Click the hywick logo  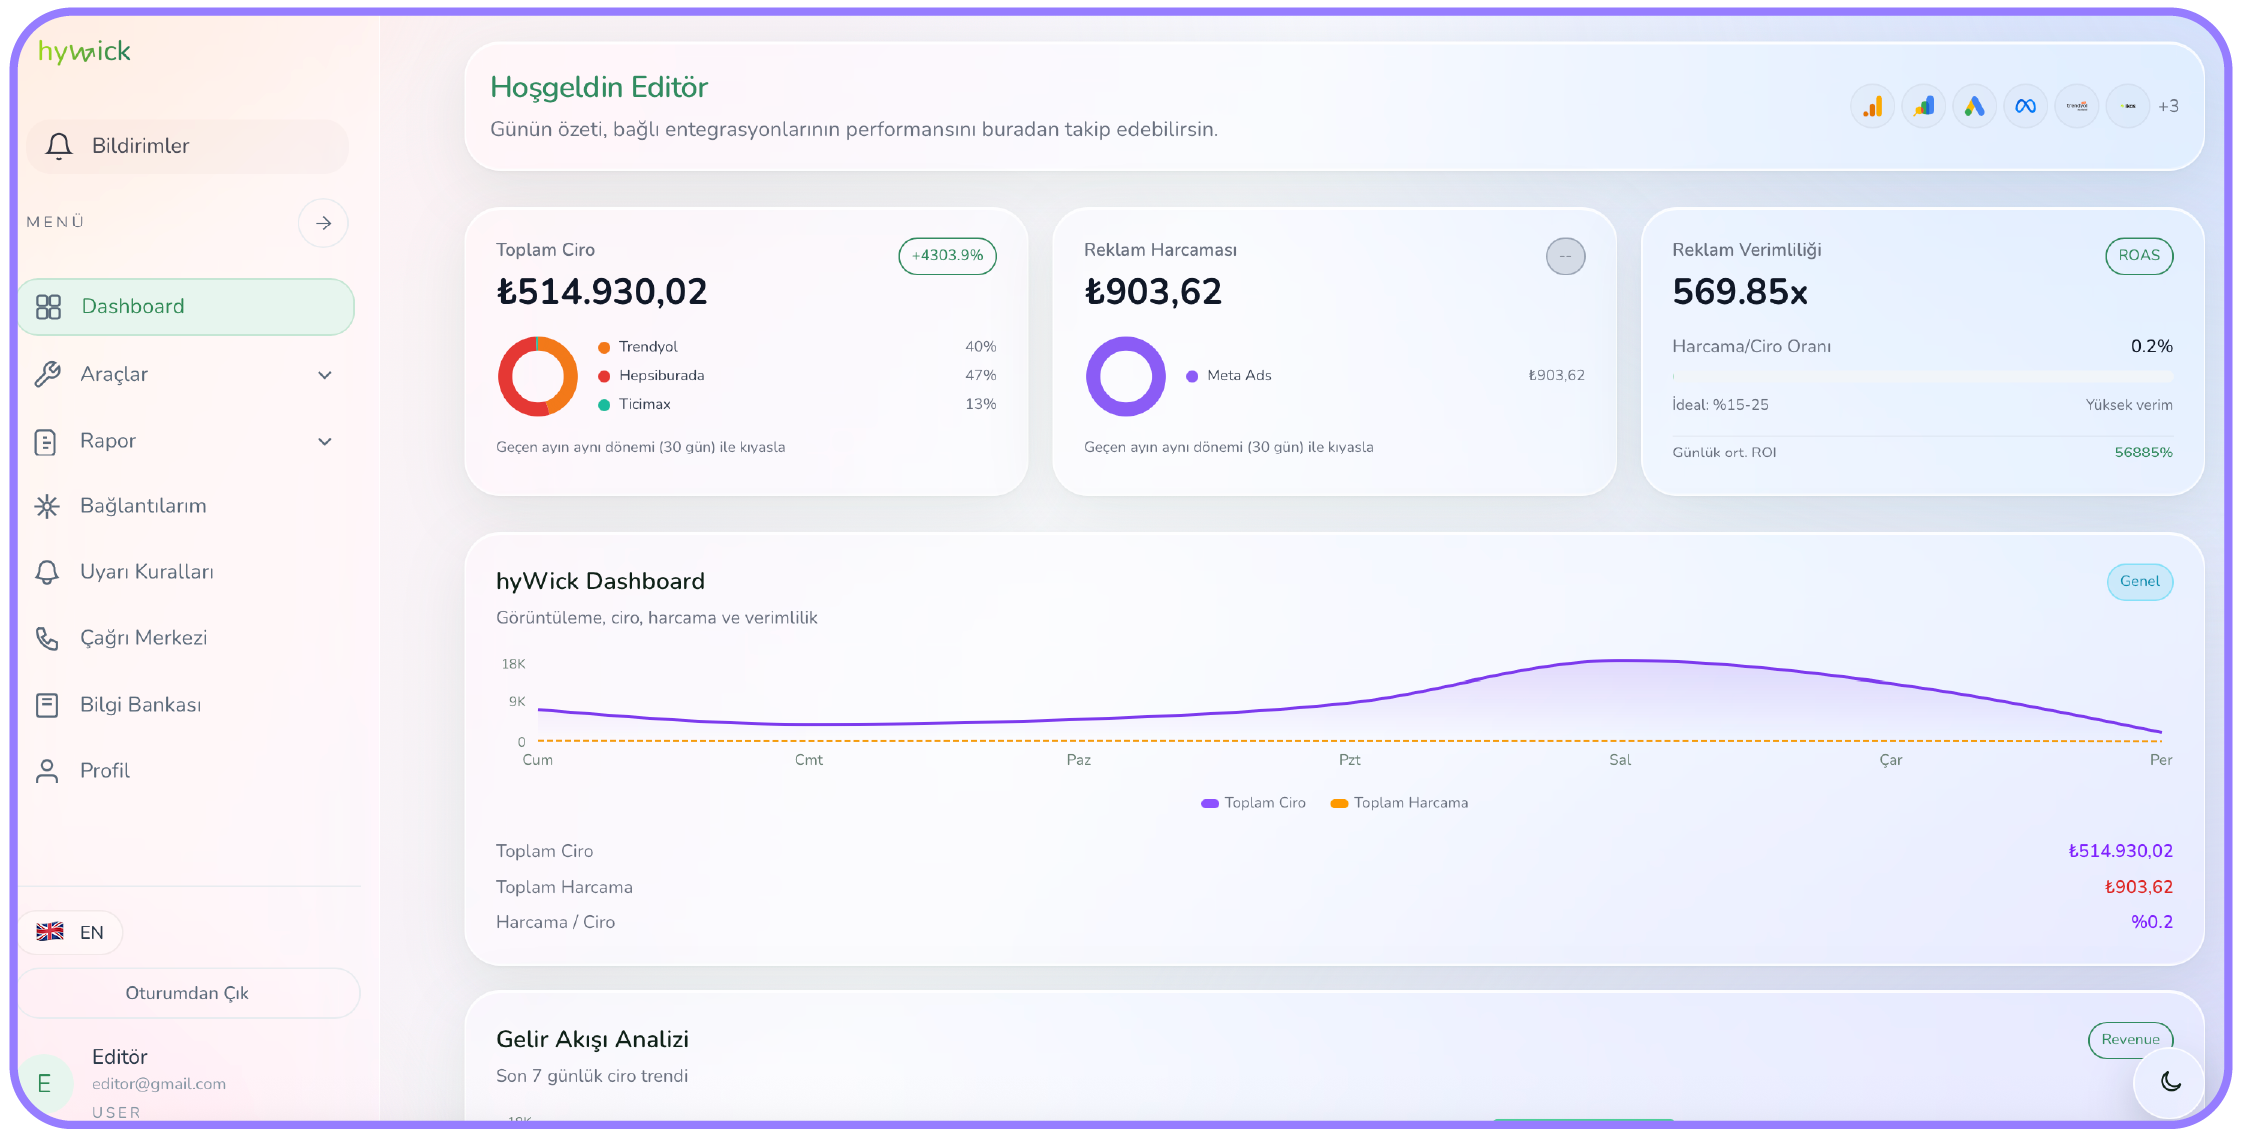tap(84, 51)
